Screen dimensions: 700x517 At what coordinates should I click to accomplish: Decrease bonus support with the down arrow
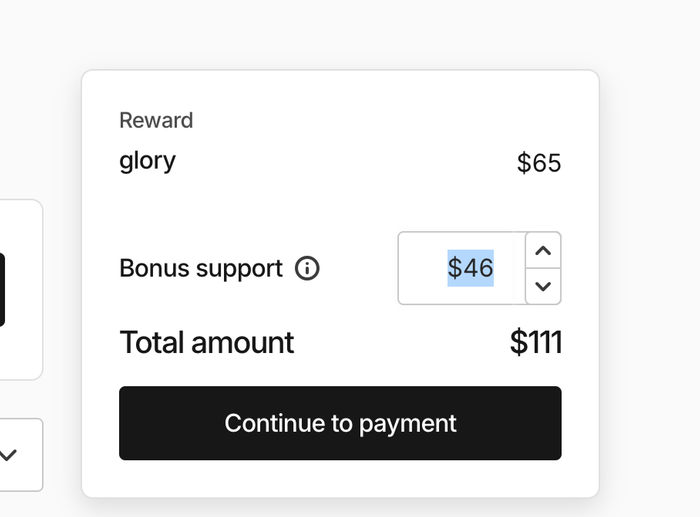pos(543,286)
